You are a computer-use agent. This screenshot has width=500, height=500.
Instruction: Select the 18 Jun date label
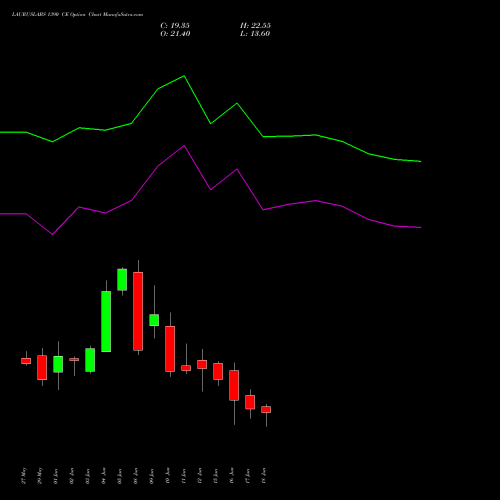pos(264,476)
